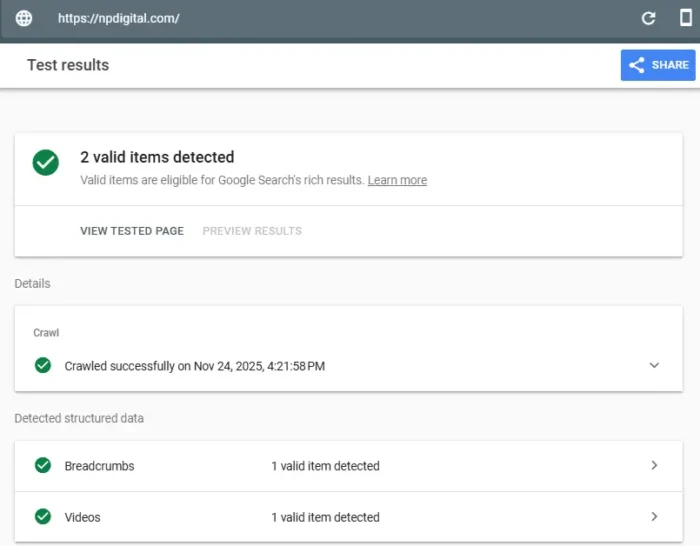This screenshot has width=700, height=546.
Task: Click the green checkmark beside 2 valid items detected
Action: (45, 163)
